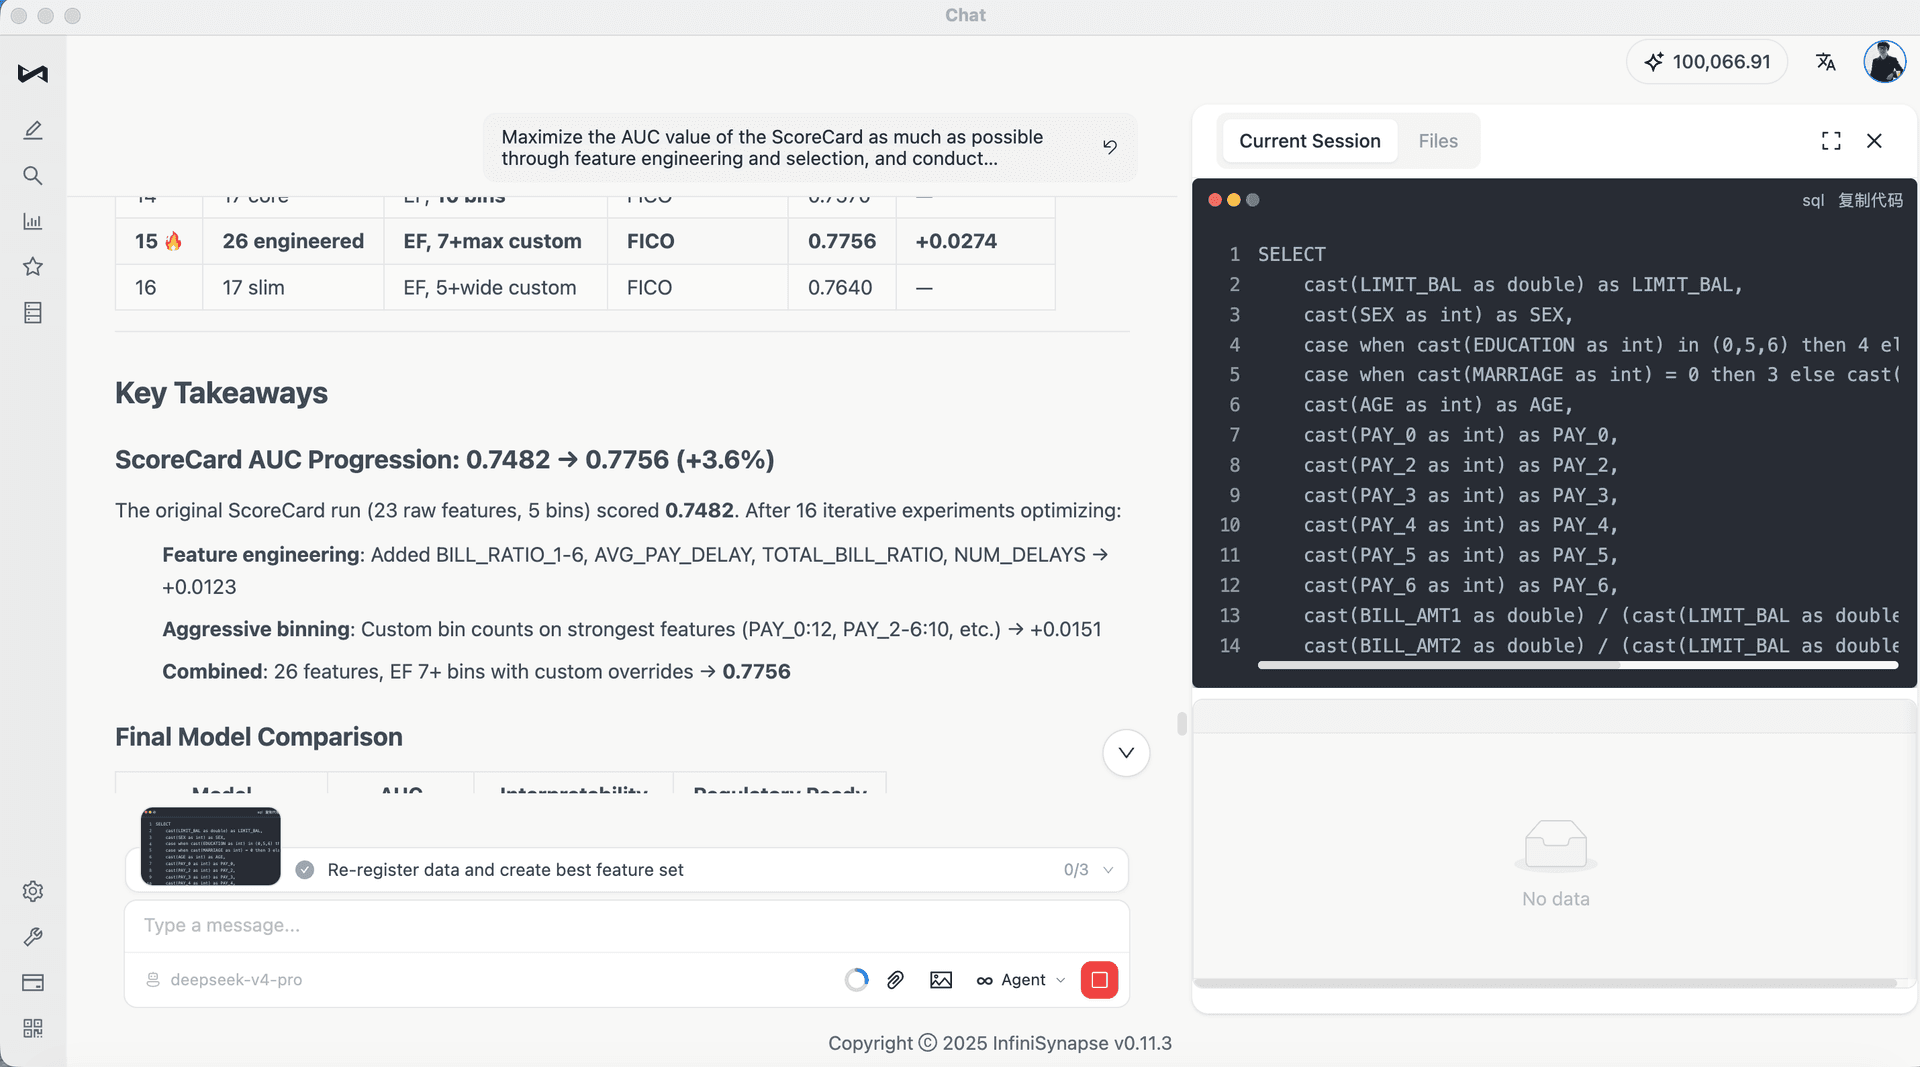Image resolution: width=1920 pixels, height=1067 pixels.
Task: Switch to the Current Session tab
Action: tap(1310, 141)
